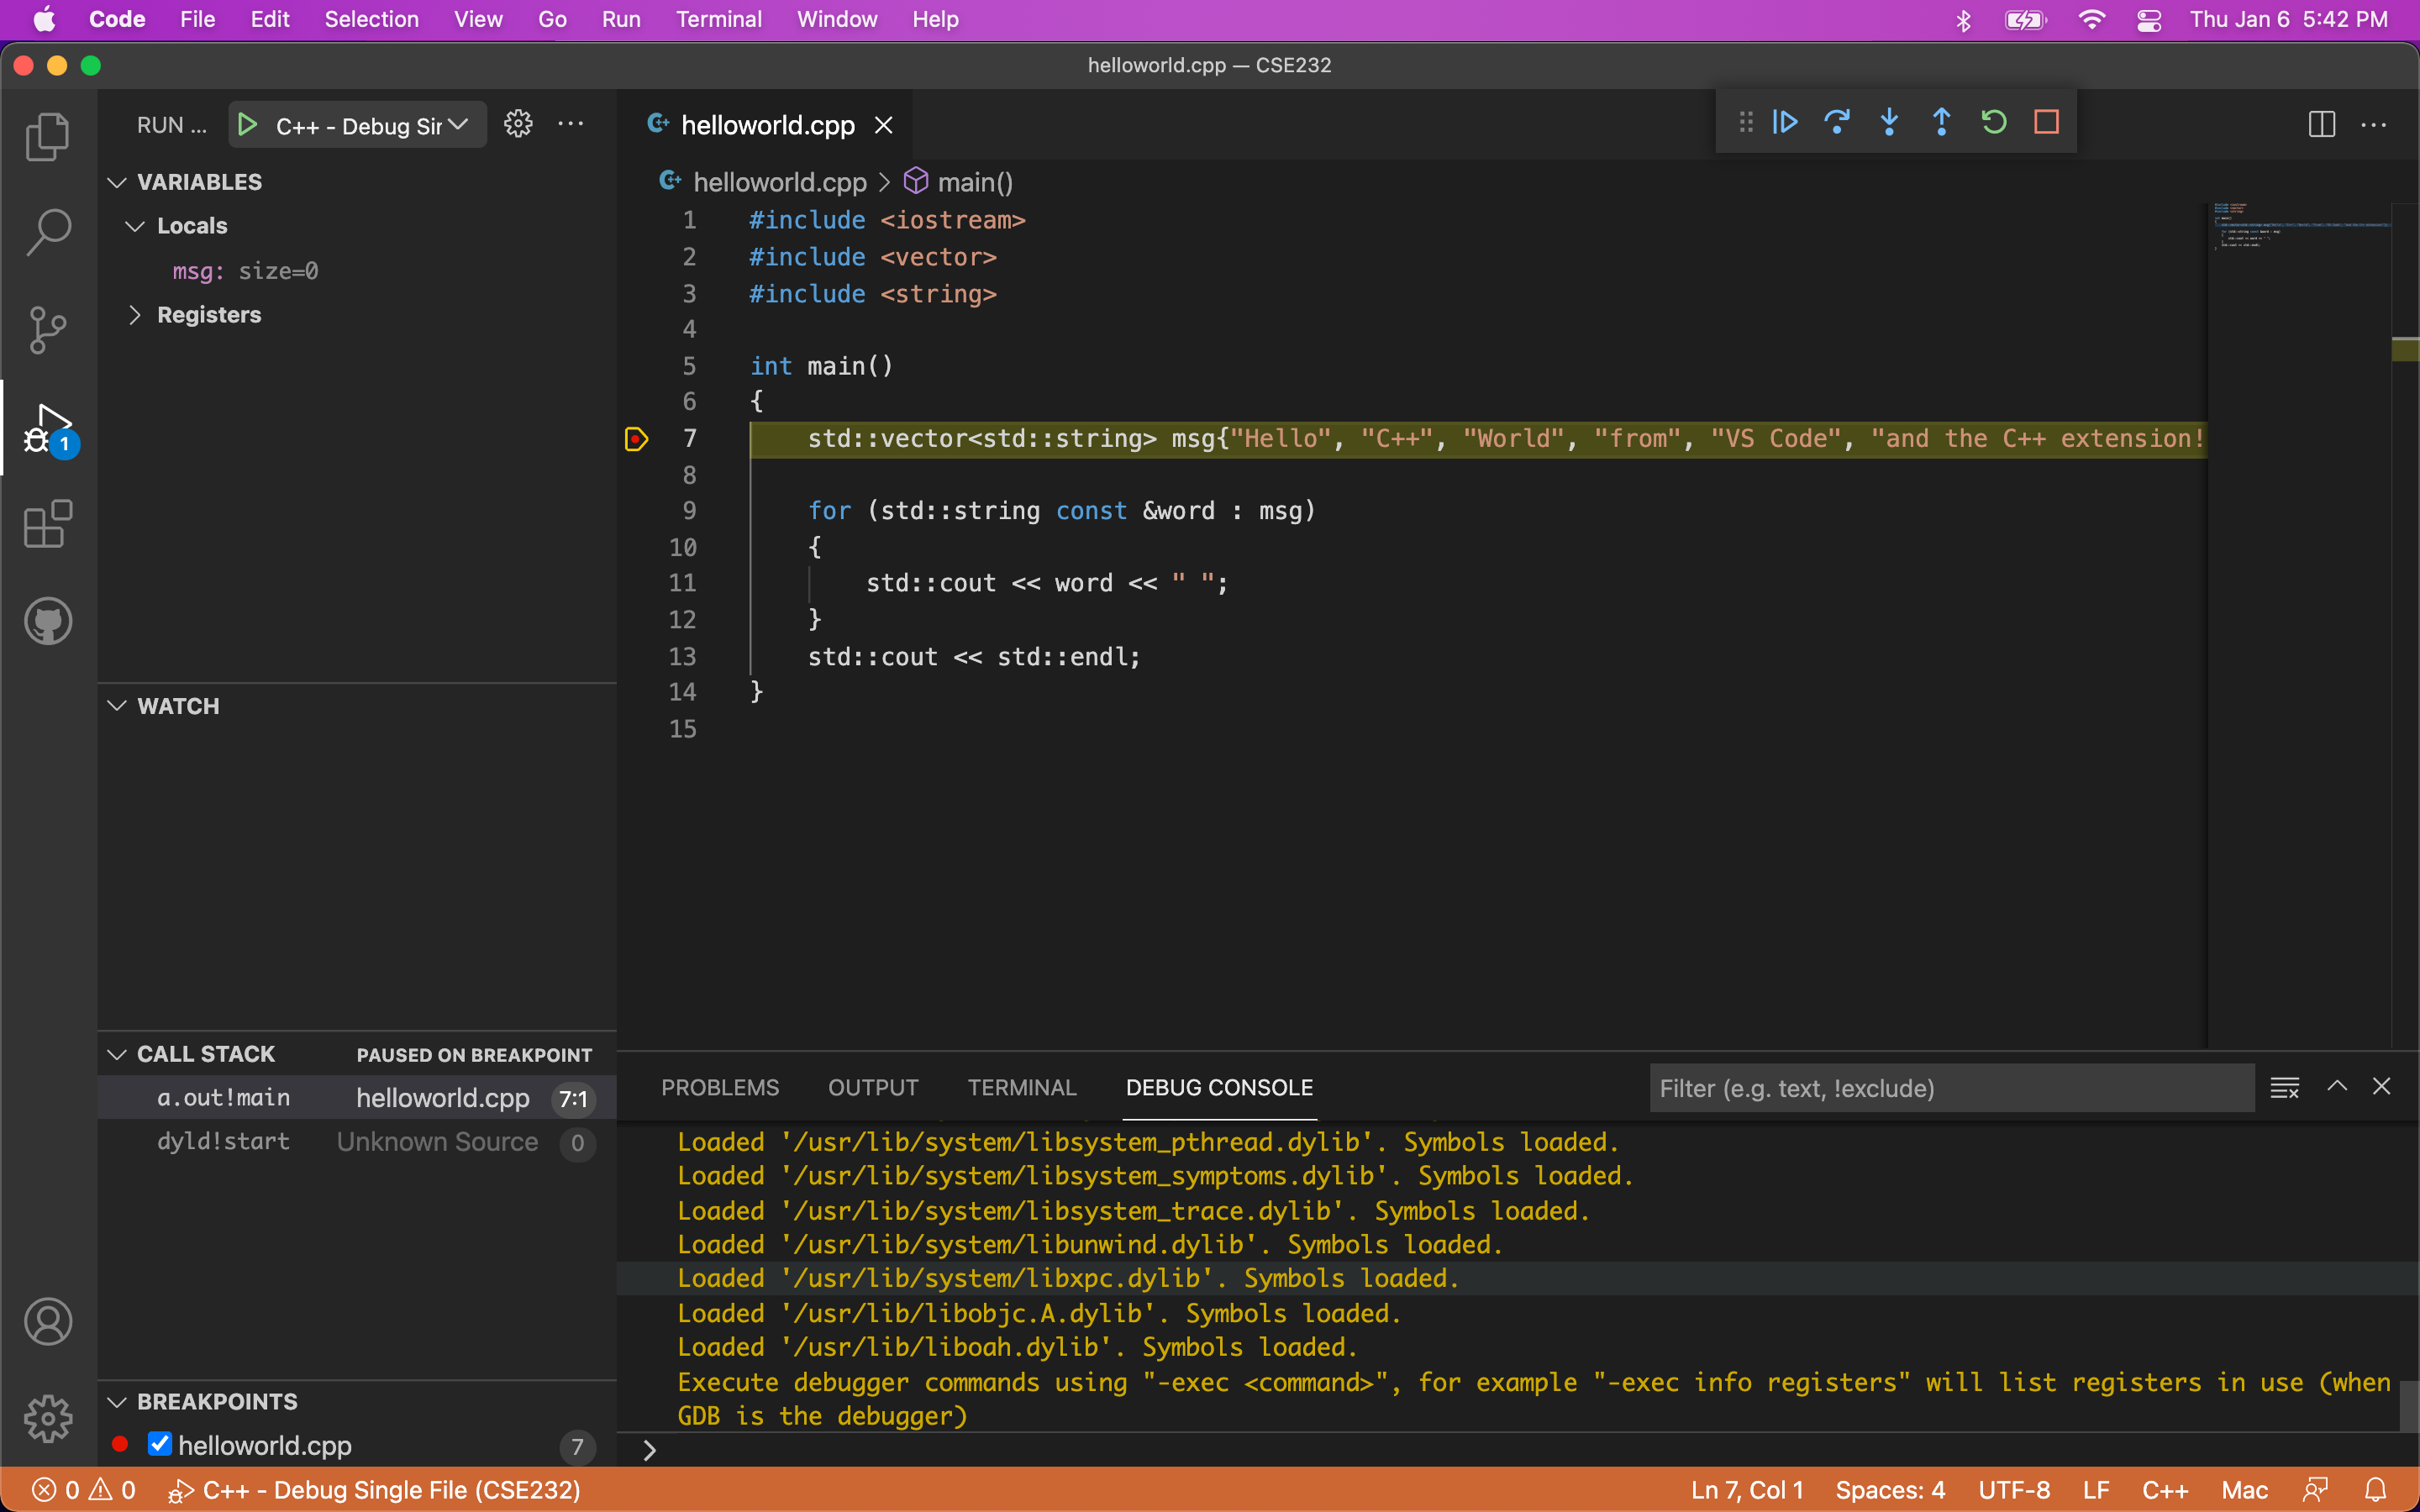The width and height of the screenshot is (2420, 1512).
Task: Restart the debugging session
Action: (x=1994, y=122)
